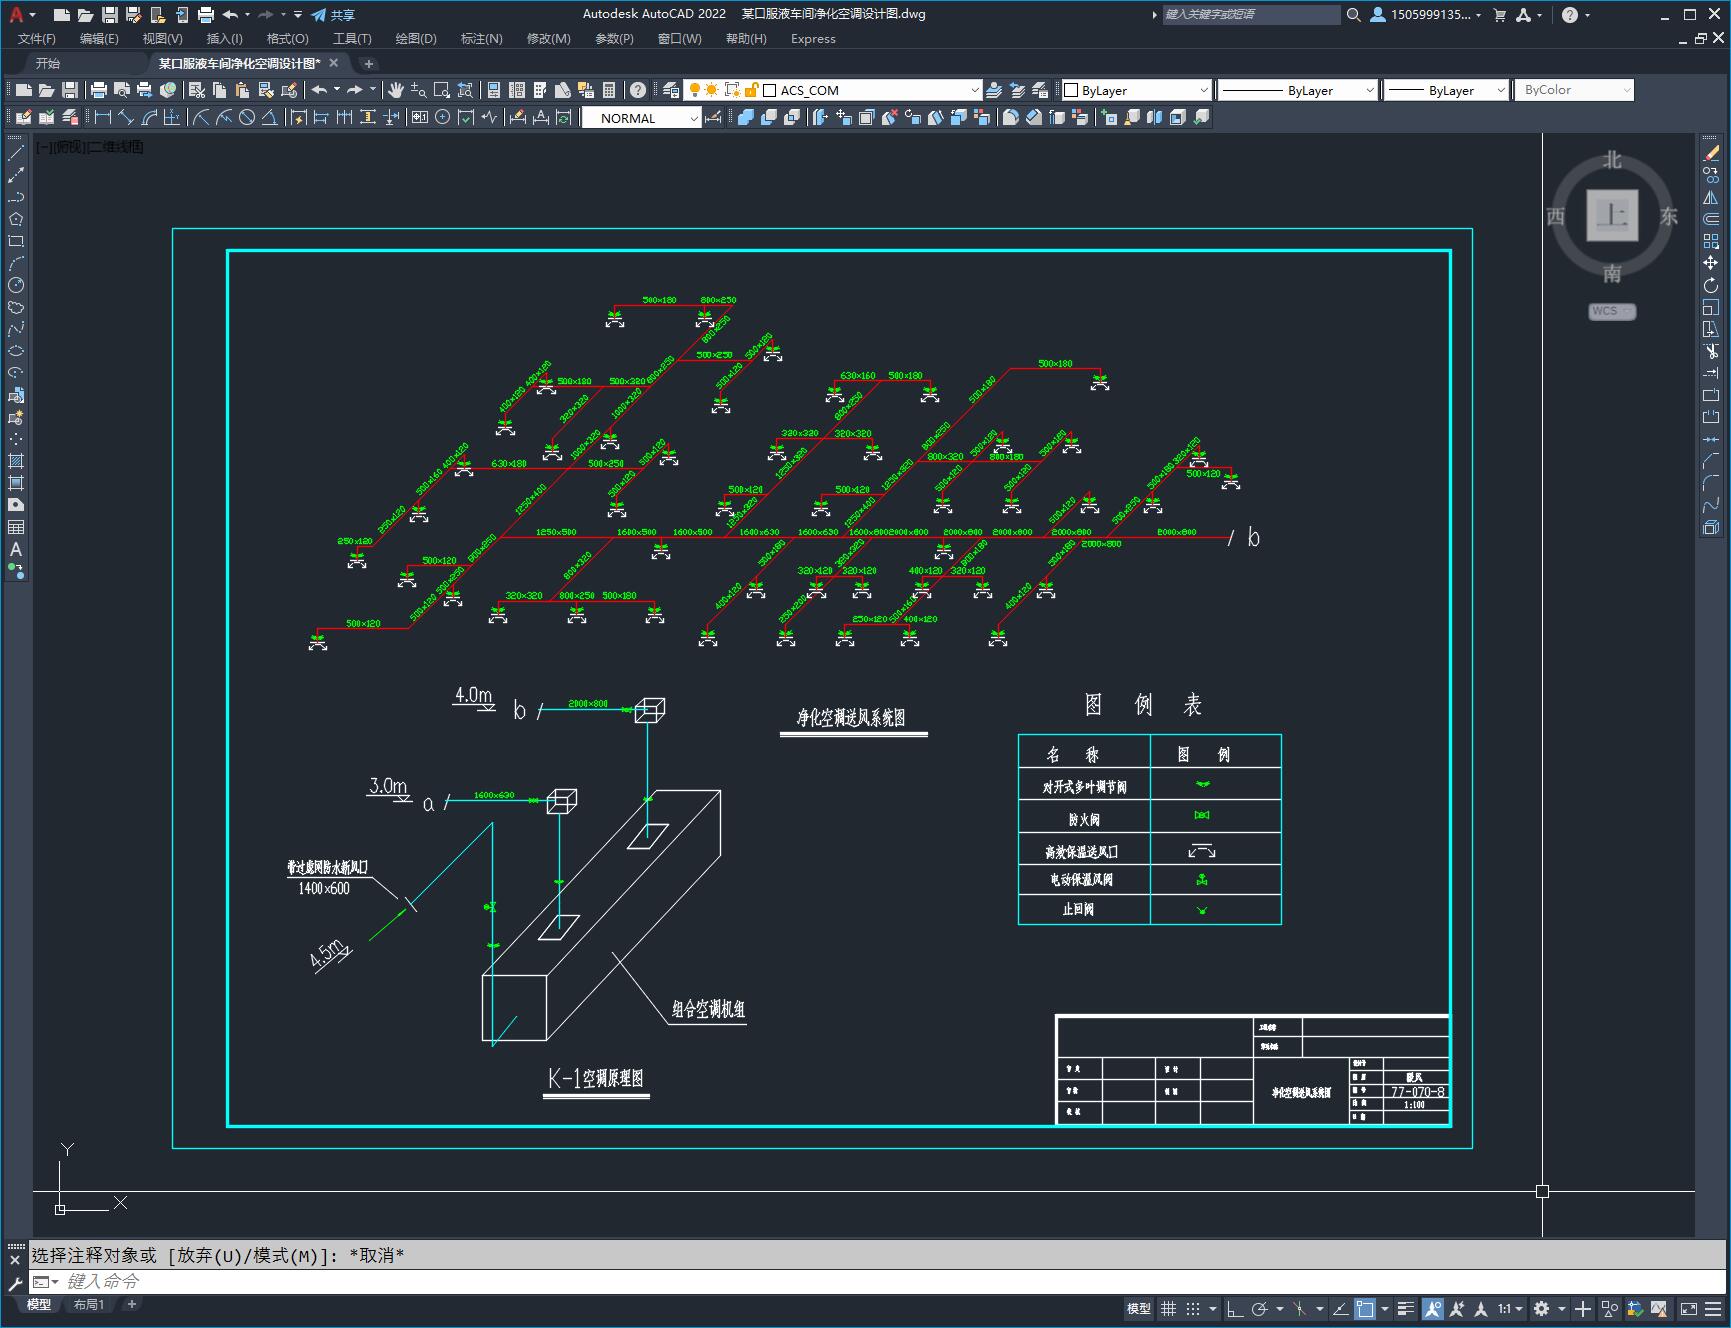Select the Trim scissors tool
The height and width of the screenshot is (1328, 1731).
coord(1711,351)
